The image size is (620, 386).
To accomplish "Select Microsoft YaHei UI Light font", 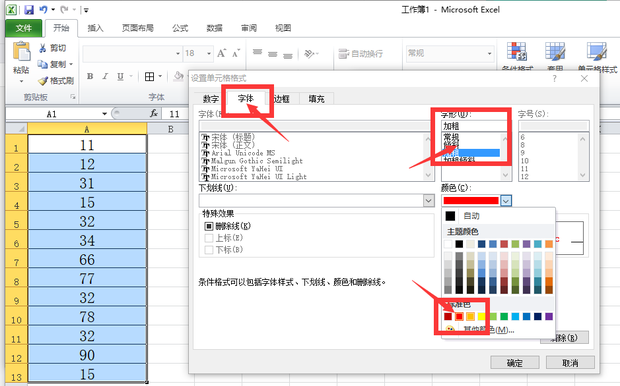I will coord(259,177).
